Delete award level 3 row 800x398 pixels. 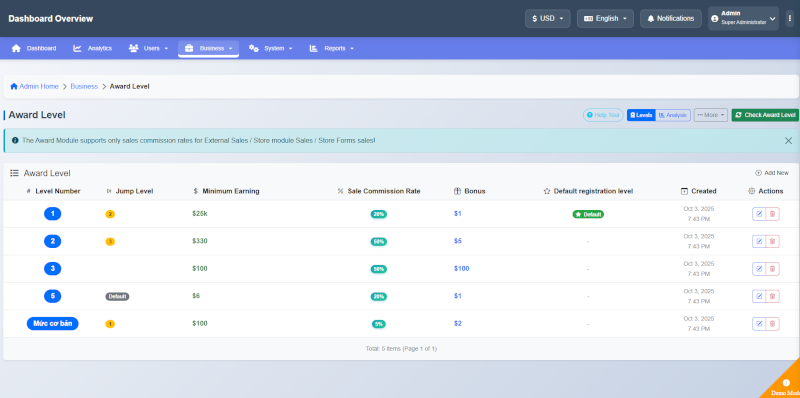(772, 269)
